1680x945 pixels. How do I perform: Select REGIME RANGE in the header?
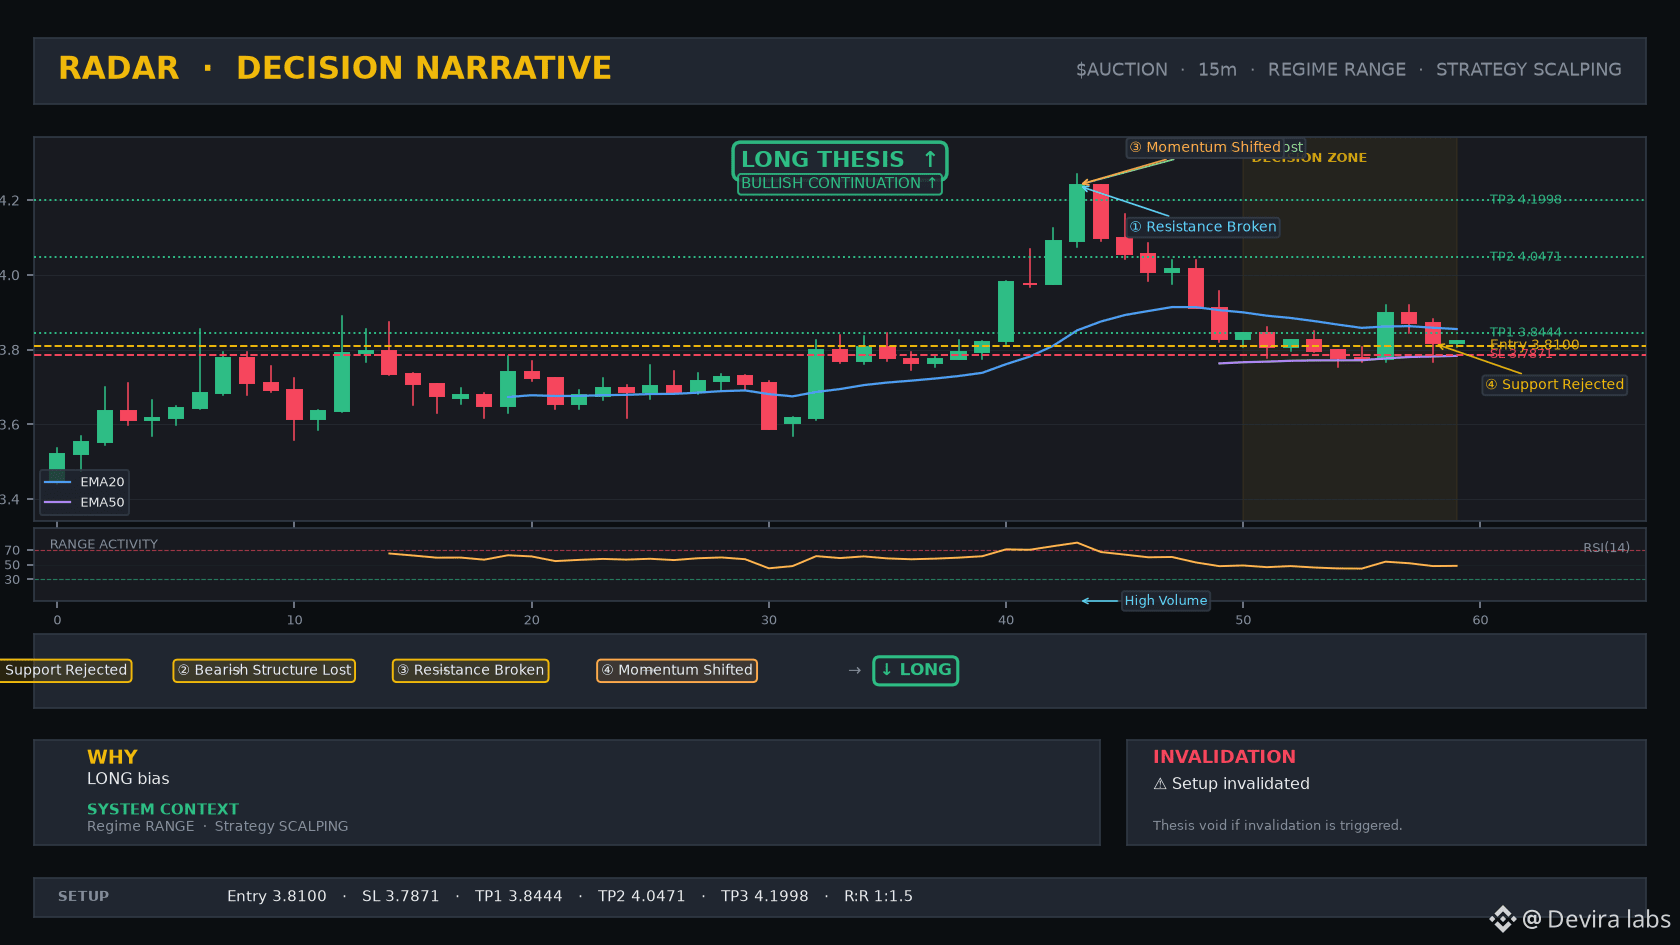pyautogui.click(x=1336, y=70)
